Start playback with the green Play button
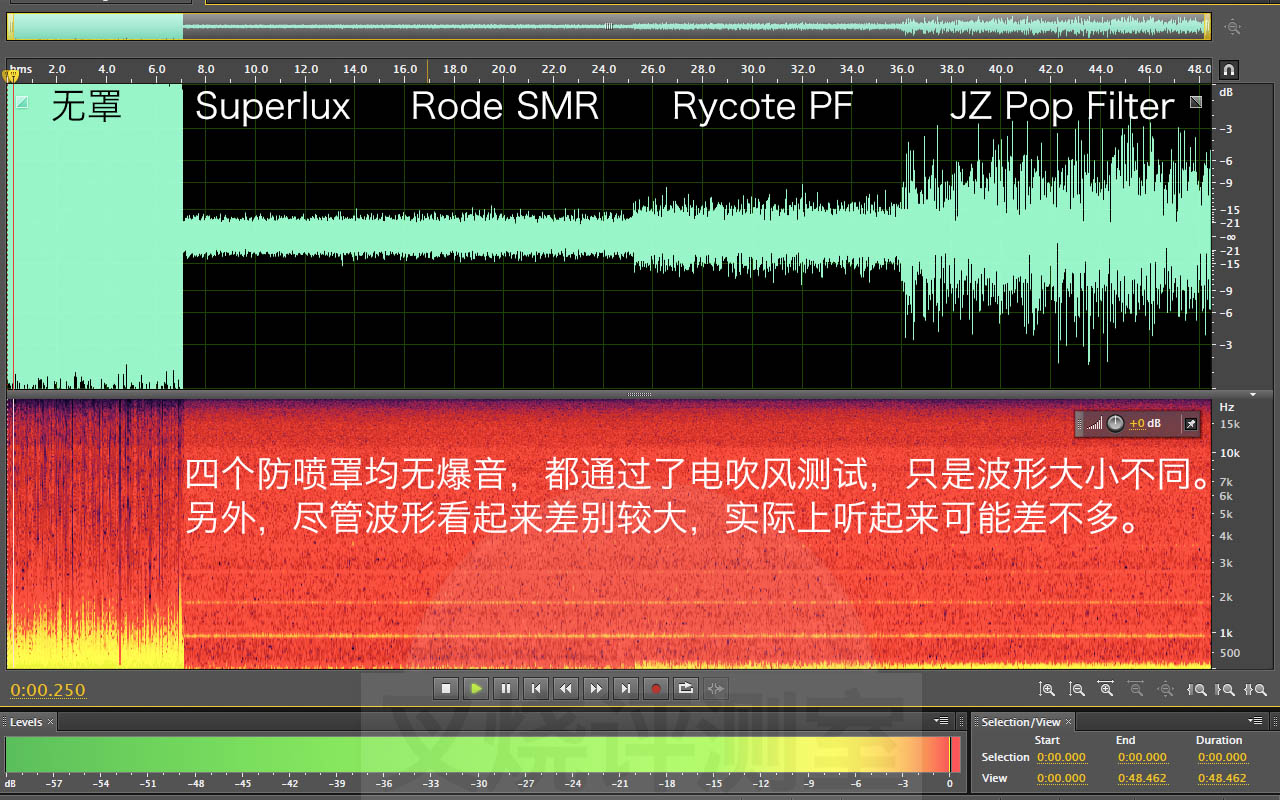 476,688
